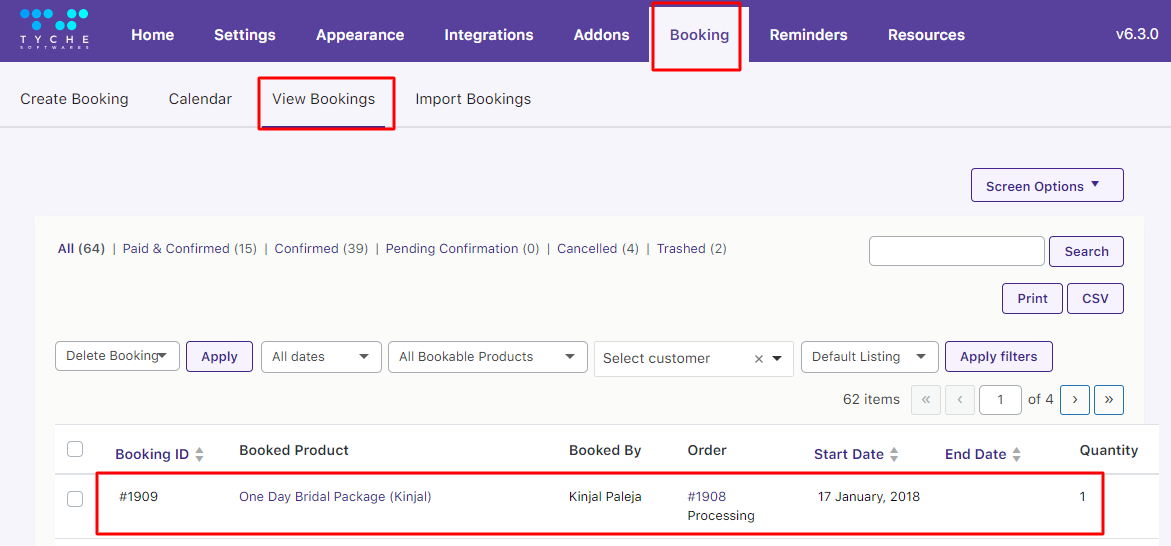Screen dimensions: 1171x546
Task: Sort by End Date arrows icon
Action: (1016, 455)
